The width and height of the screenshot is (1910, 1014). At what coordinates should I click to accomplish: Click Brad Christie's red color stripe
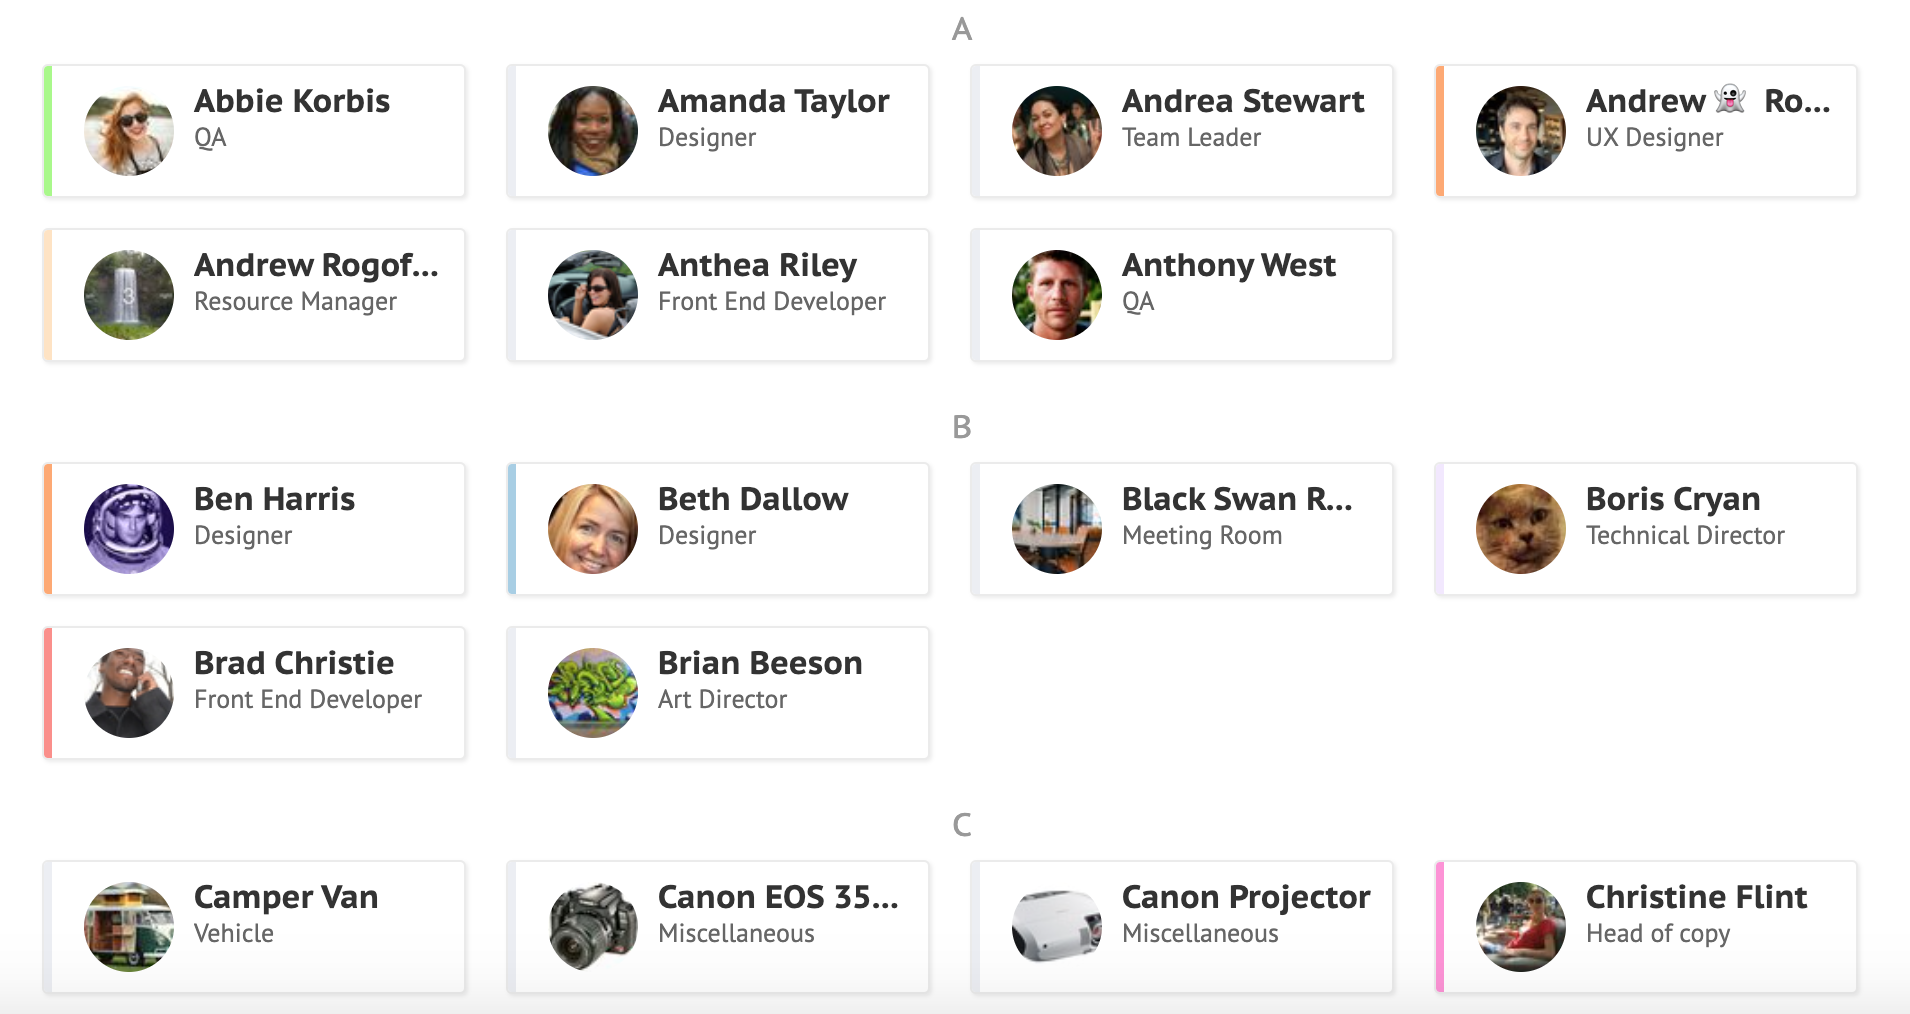[48, 693]
